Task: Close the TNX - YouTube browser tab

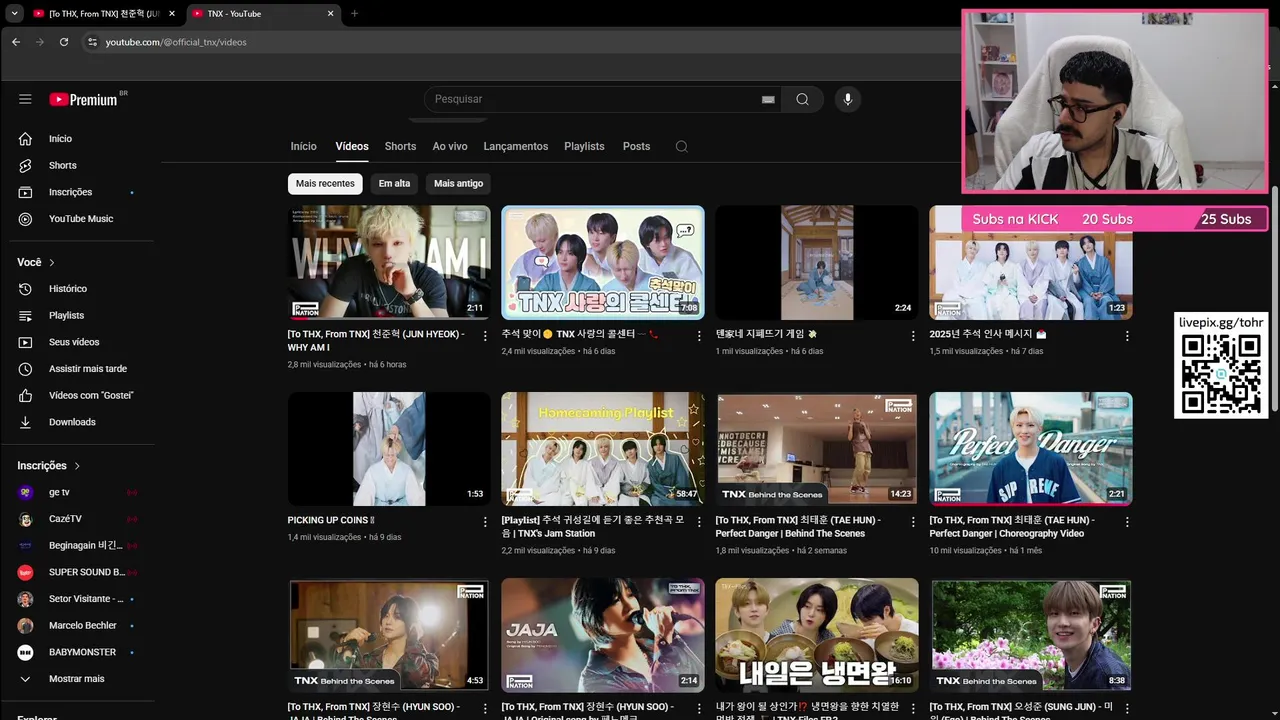Action: pyautogui.click(x=331, y=14)
